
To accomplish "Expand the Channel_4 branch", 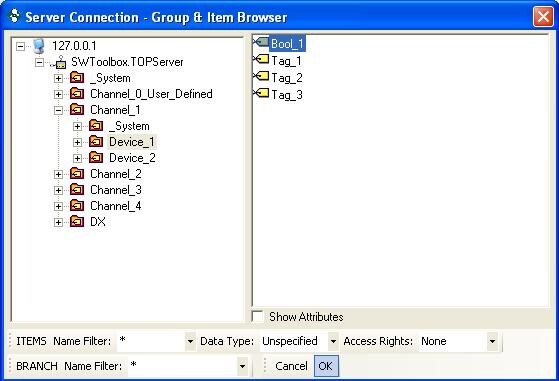I will coord(58,206).
